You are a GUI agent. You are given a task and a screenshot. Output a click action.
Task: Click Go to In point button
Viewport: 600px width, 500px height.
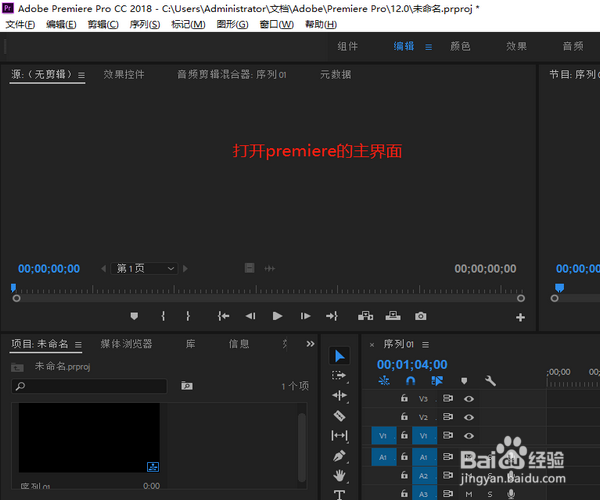click(x=223, y=316)
